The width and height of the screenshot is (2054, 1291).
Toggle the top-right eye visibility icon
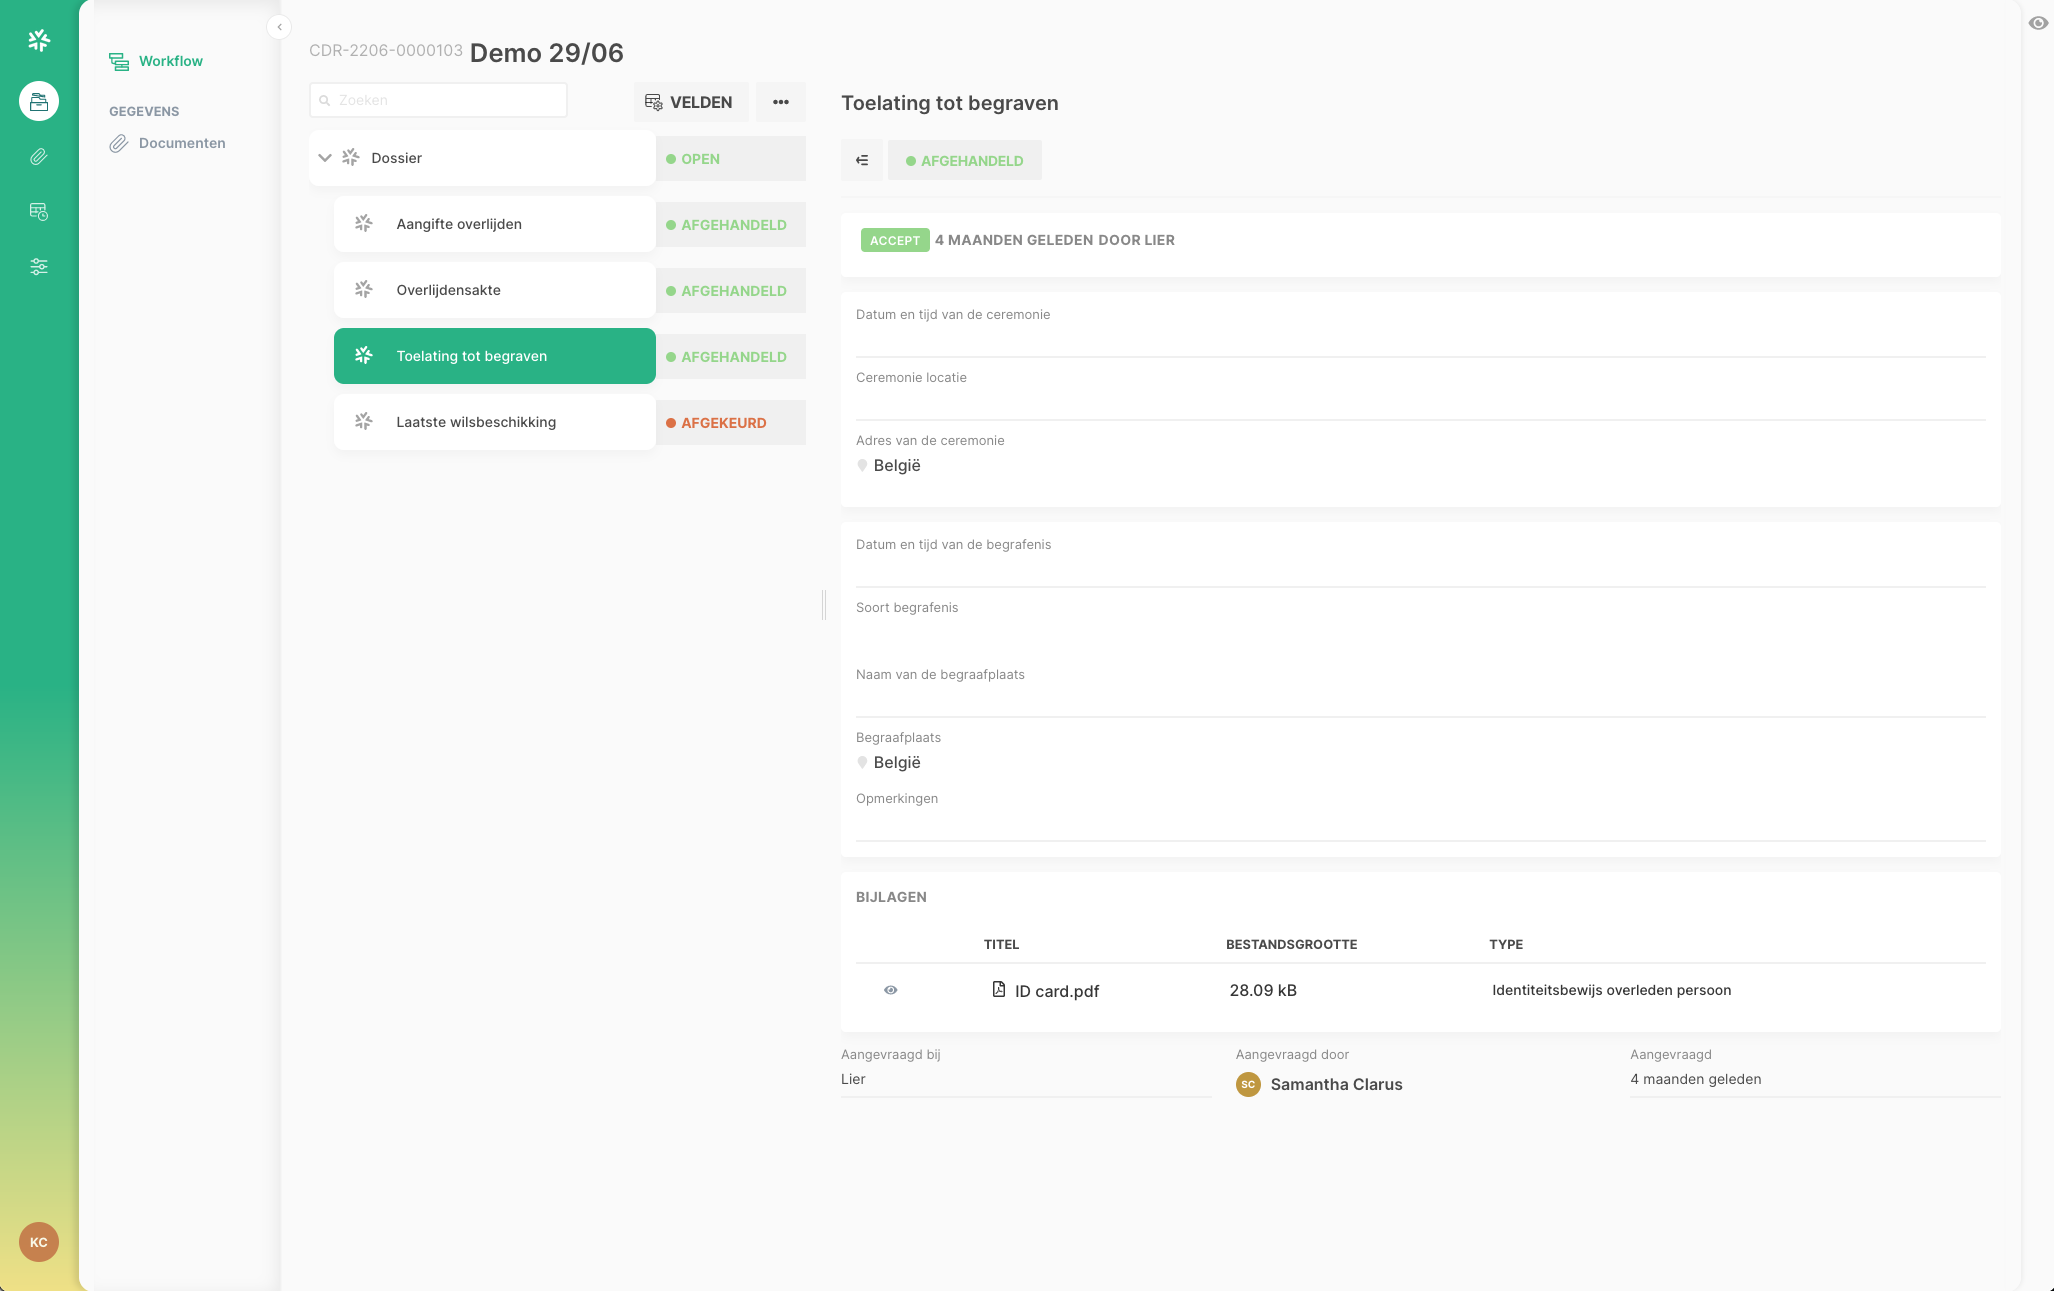(x=2038, y=23)
